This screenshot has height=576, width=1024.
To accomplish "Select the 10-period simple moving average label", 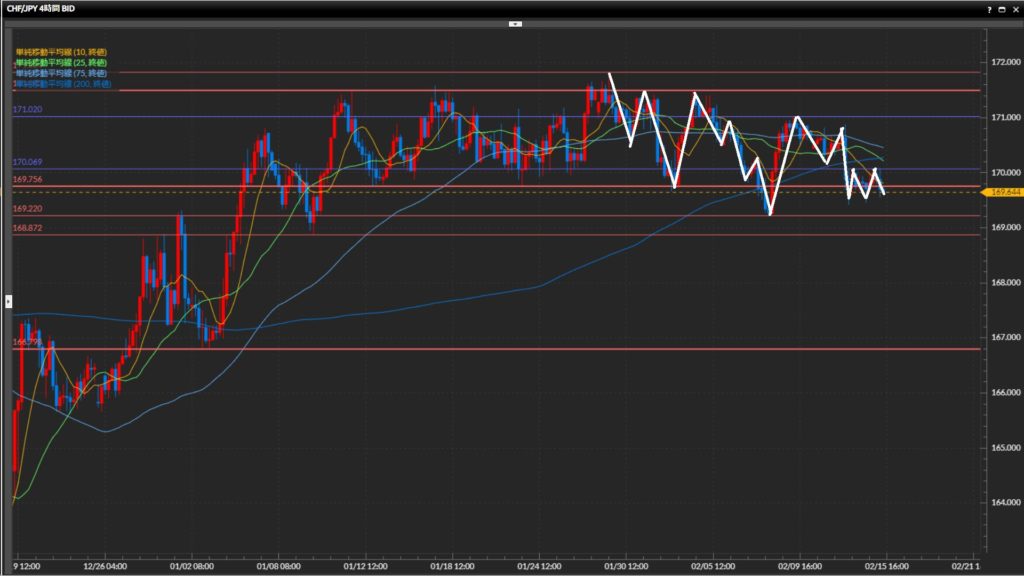I will (x=61, y=51).
